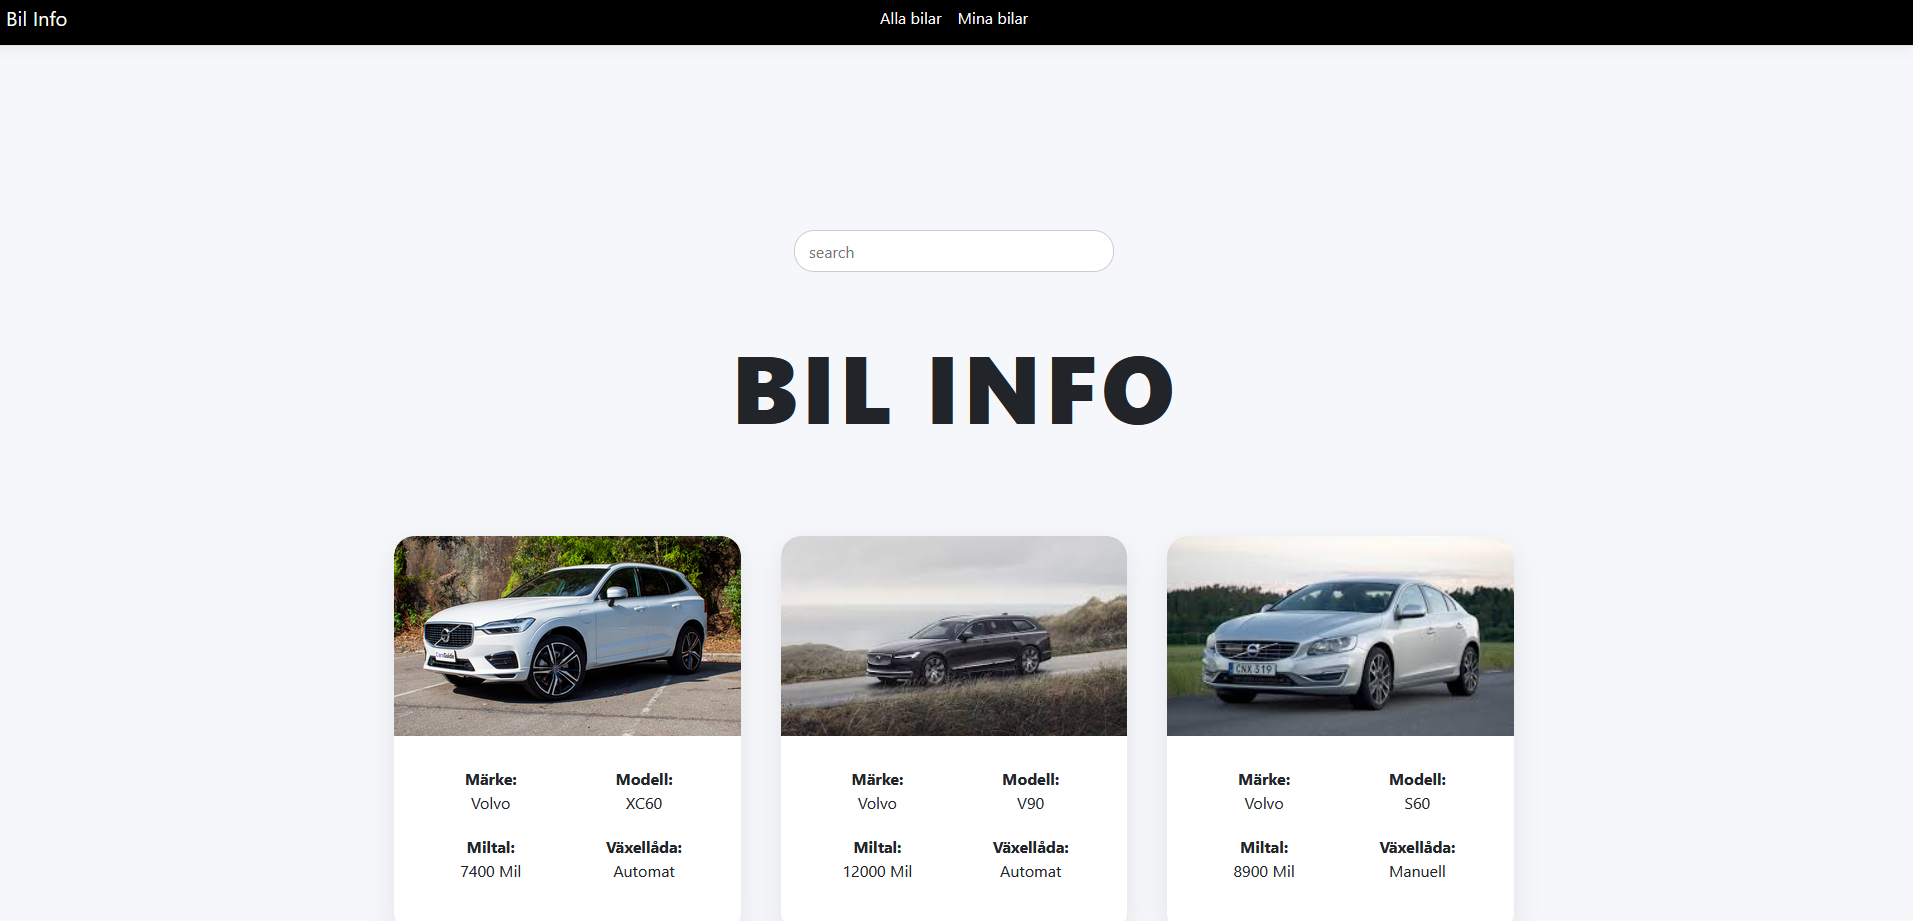The image size is (1913, 921).
Task: Select the 7400 Mil mileage value
Action: tap(490, 872)
